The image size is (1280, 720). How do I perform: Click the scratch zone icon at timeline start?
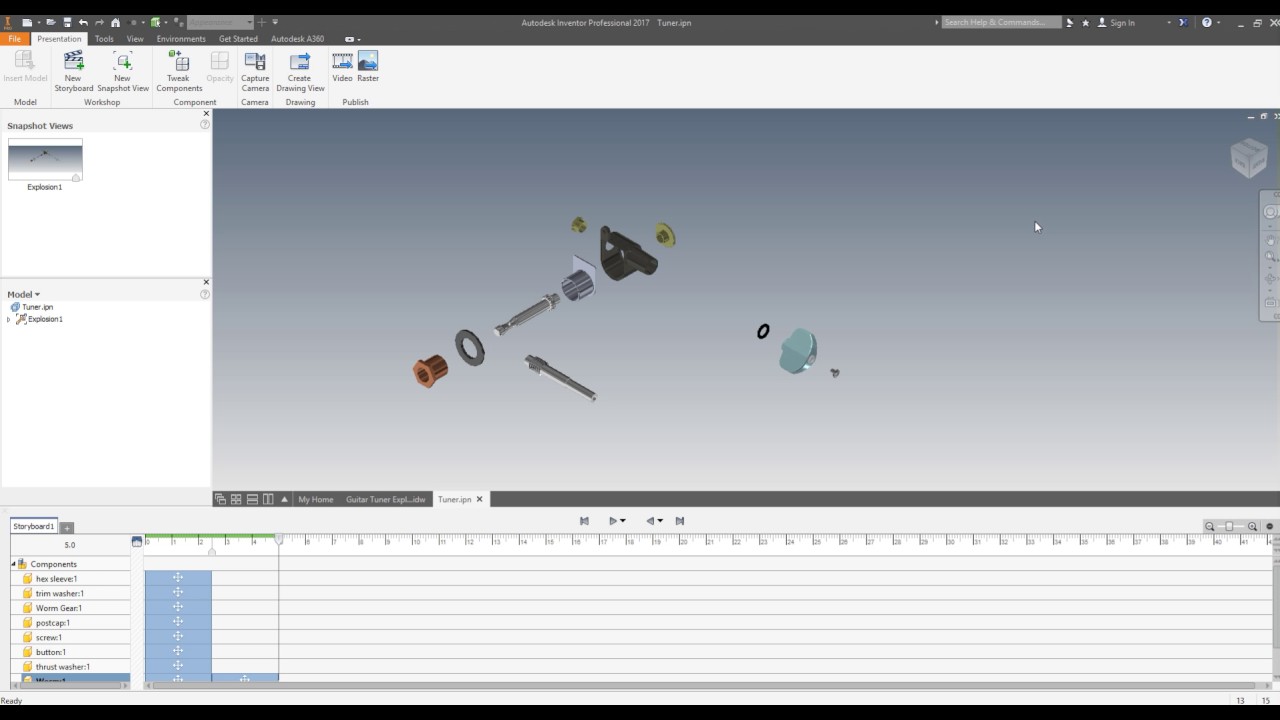tap(137, 541)
